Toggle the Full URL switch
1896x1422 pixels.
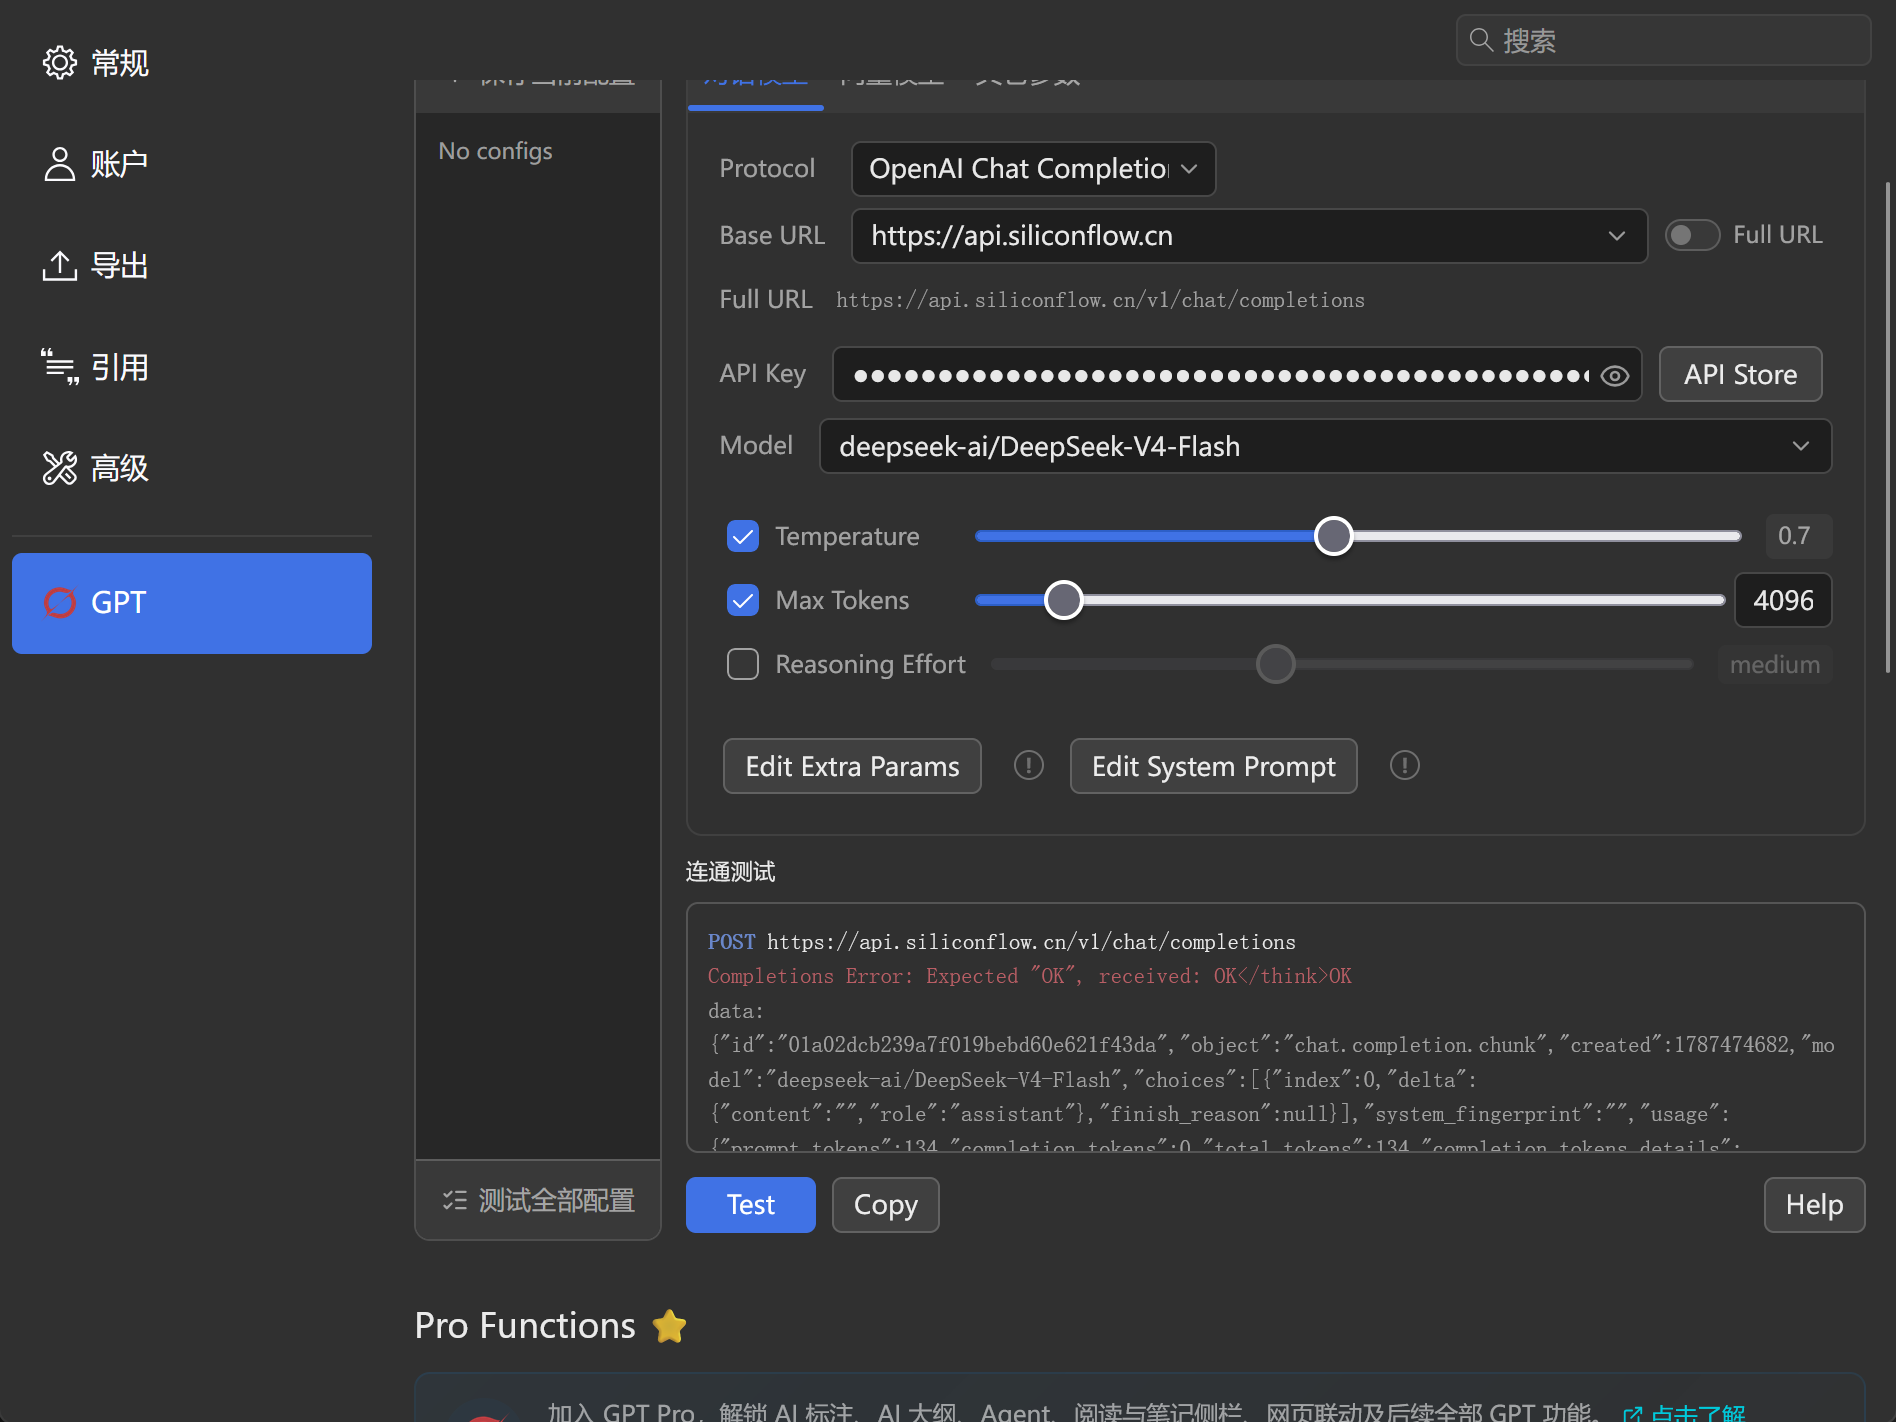click(x=1692, y=235)
